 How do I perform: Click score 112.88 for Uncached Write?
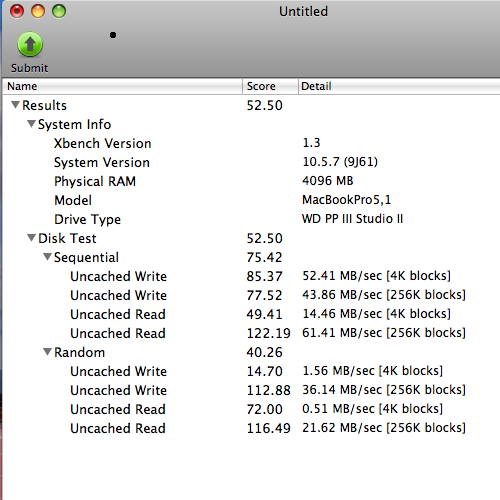268,390
